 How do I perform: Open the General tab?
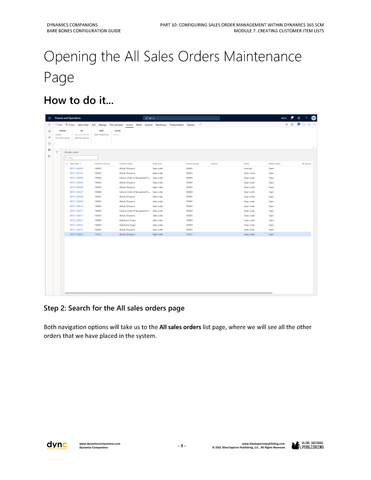(149, 125)
